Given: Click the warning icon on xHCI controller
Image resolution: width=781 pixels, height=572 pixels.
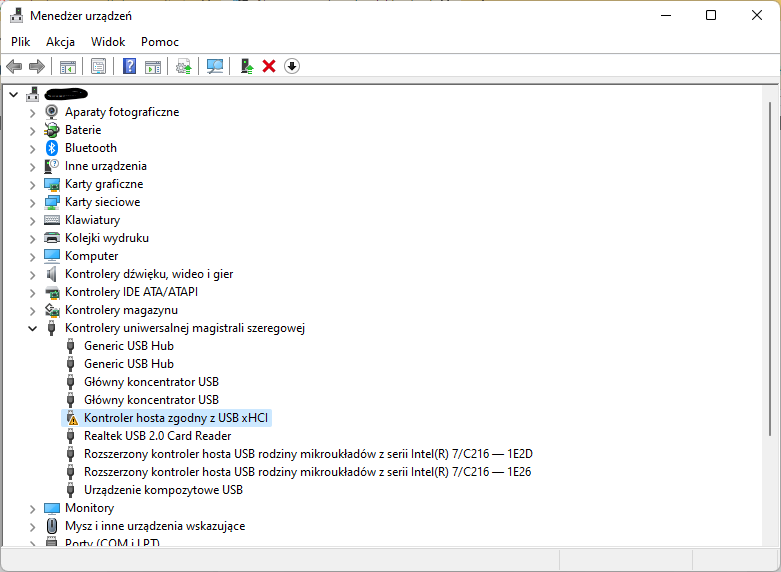Looking at the screenshot, I should coord(72,418).
